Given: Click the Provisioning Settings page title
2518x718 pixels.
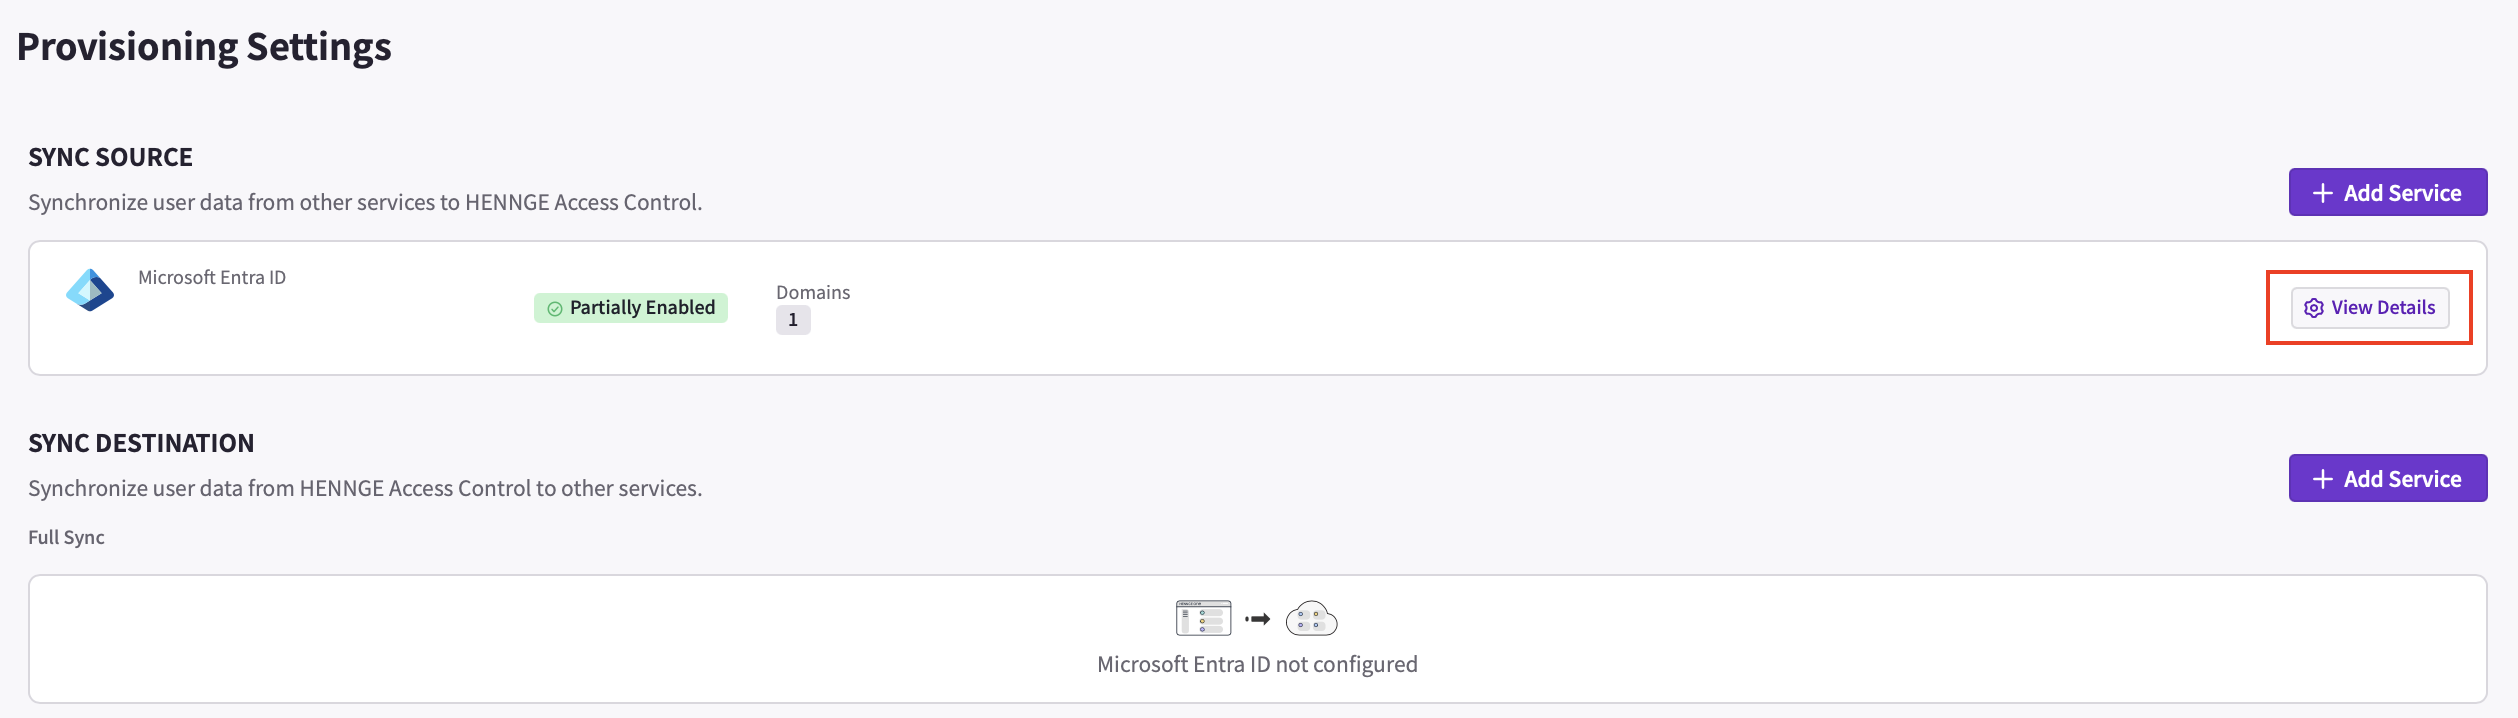Looking at the screenshot, I should 204,47.
